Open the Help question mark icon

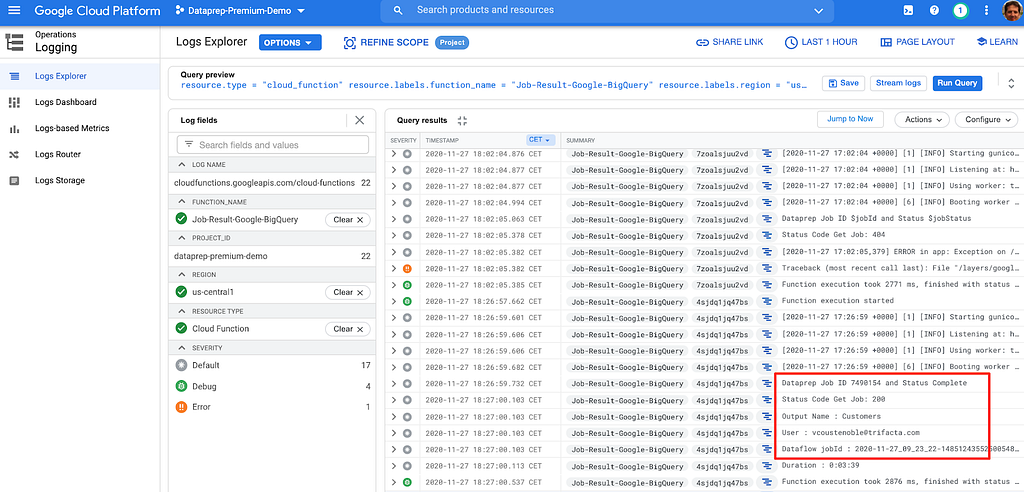click(x=935, y=10)
